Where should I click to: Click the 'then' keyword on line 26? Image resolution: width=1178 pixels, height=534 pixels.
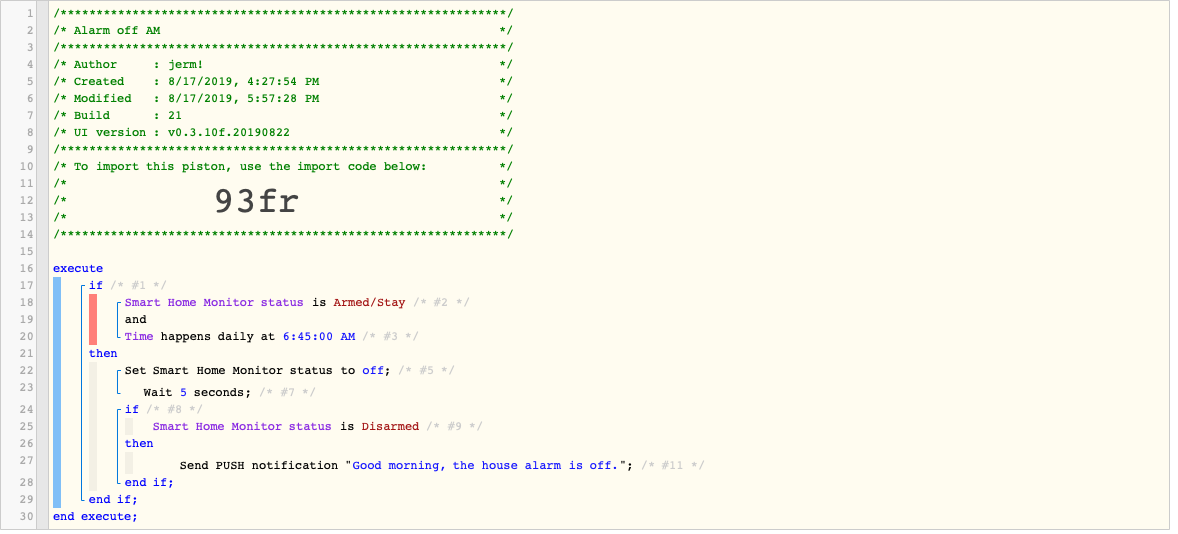point(139,443)
